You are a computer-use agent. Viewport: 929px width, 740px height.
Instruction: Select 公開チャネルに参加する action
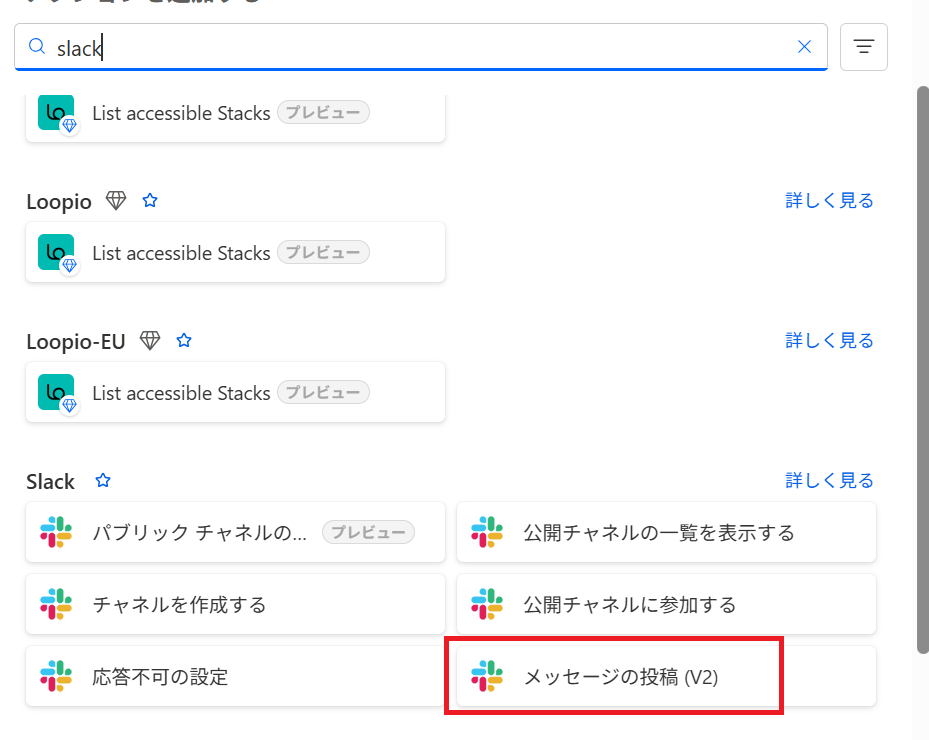[x=666, y=604]
